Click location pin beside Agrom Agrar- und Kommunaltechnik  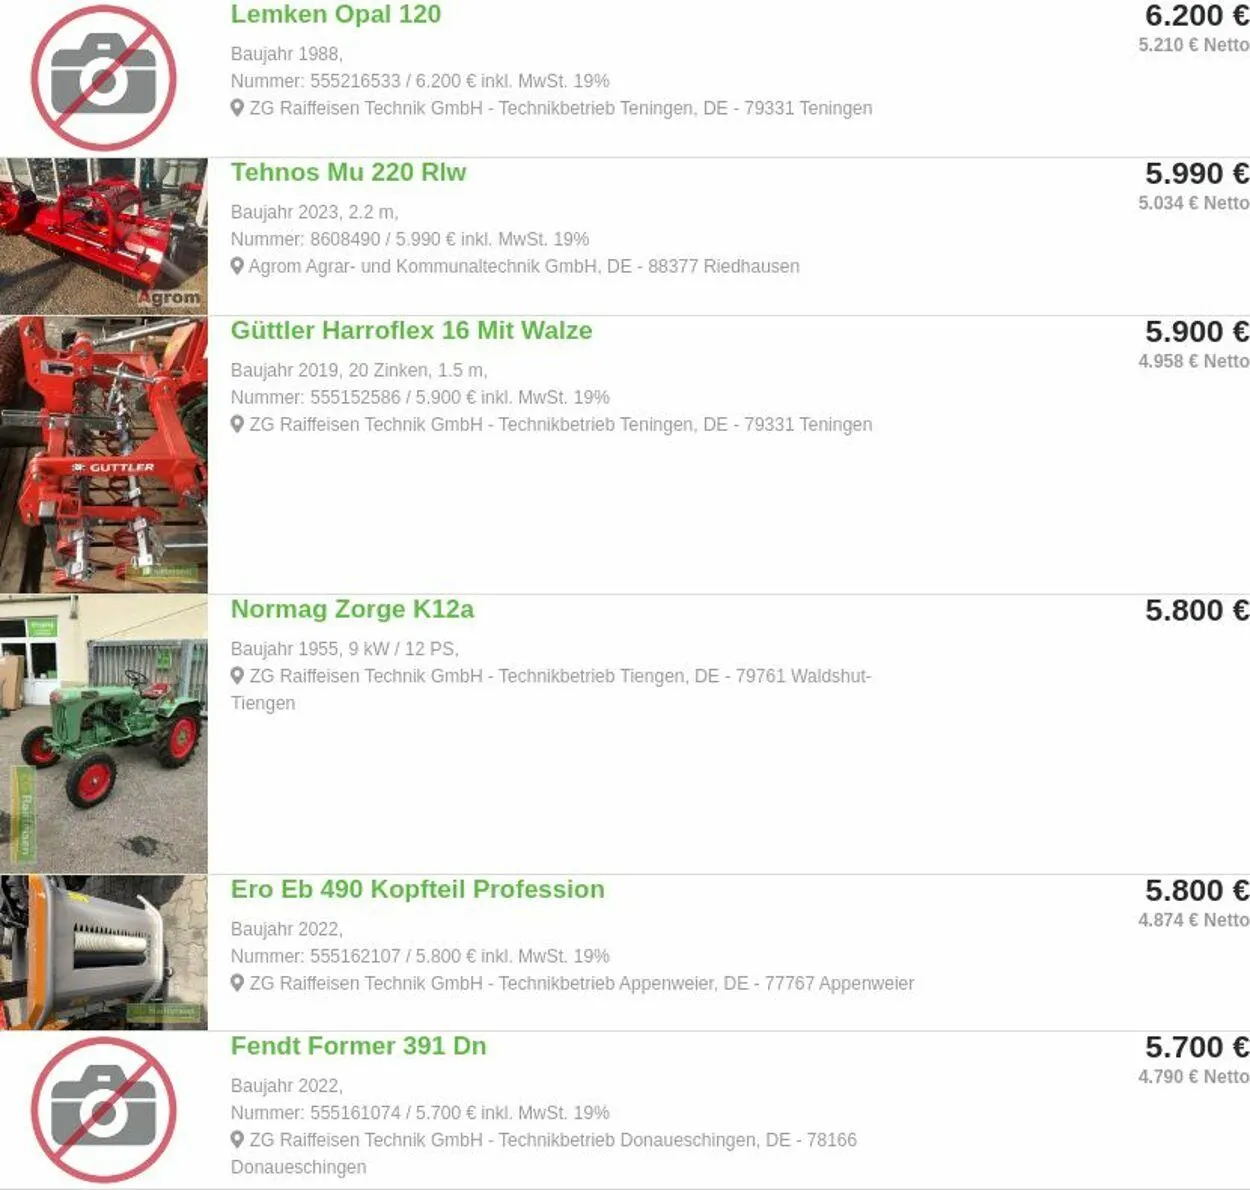[237, 266]
